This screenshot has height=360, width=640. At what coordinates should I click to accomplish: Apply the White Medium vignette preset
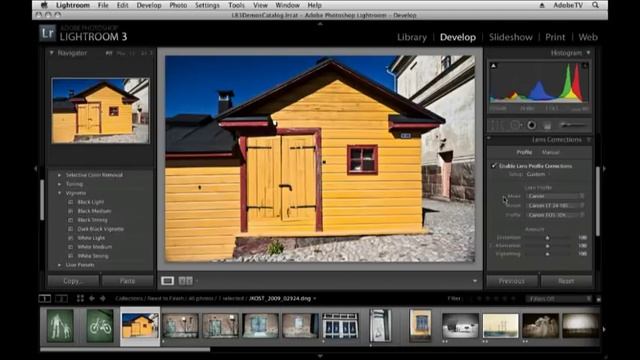pyautogui.click(x=94, y=247)
